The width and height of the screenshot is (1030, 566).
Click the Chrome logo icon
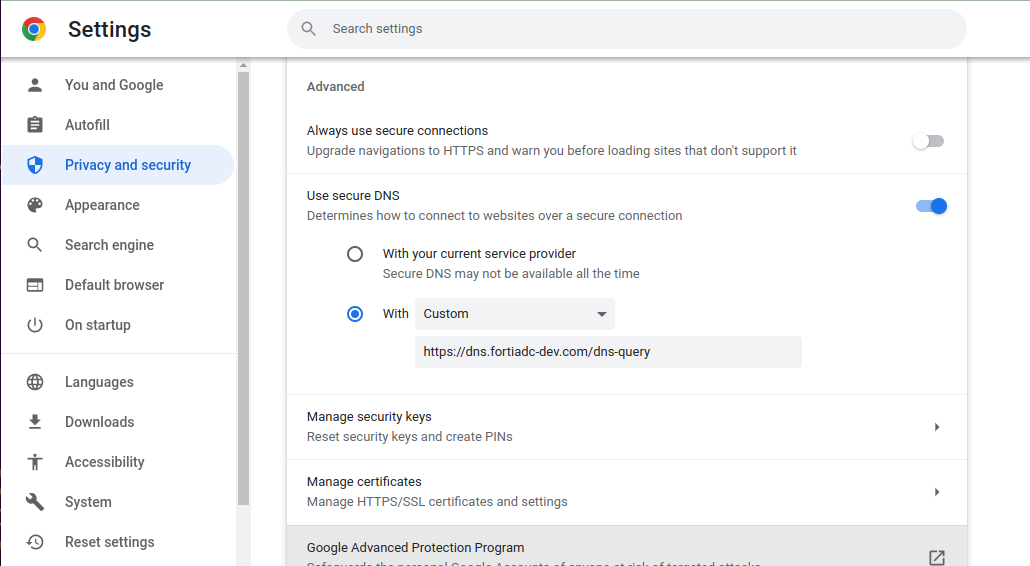[34, 29]
